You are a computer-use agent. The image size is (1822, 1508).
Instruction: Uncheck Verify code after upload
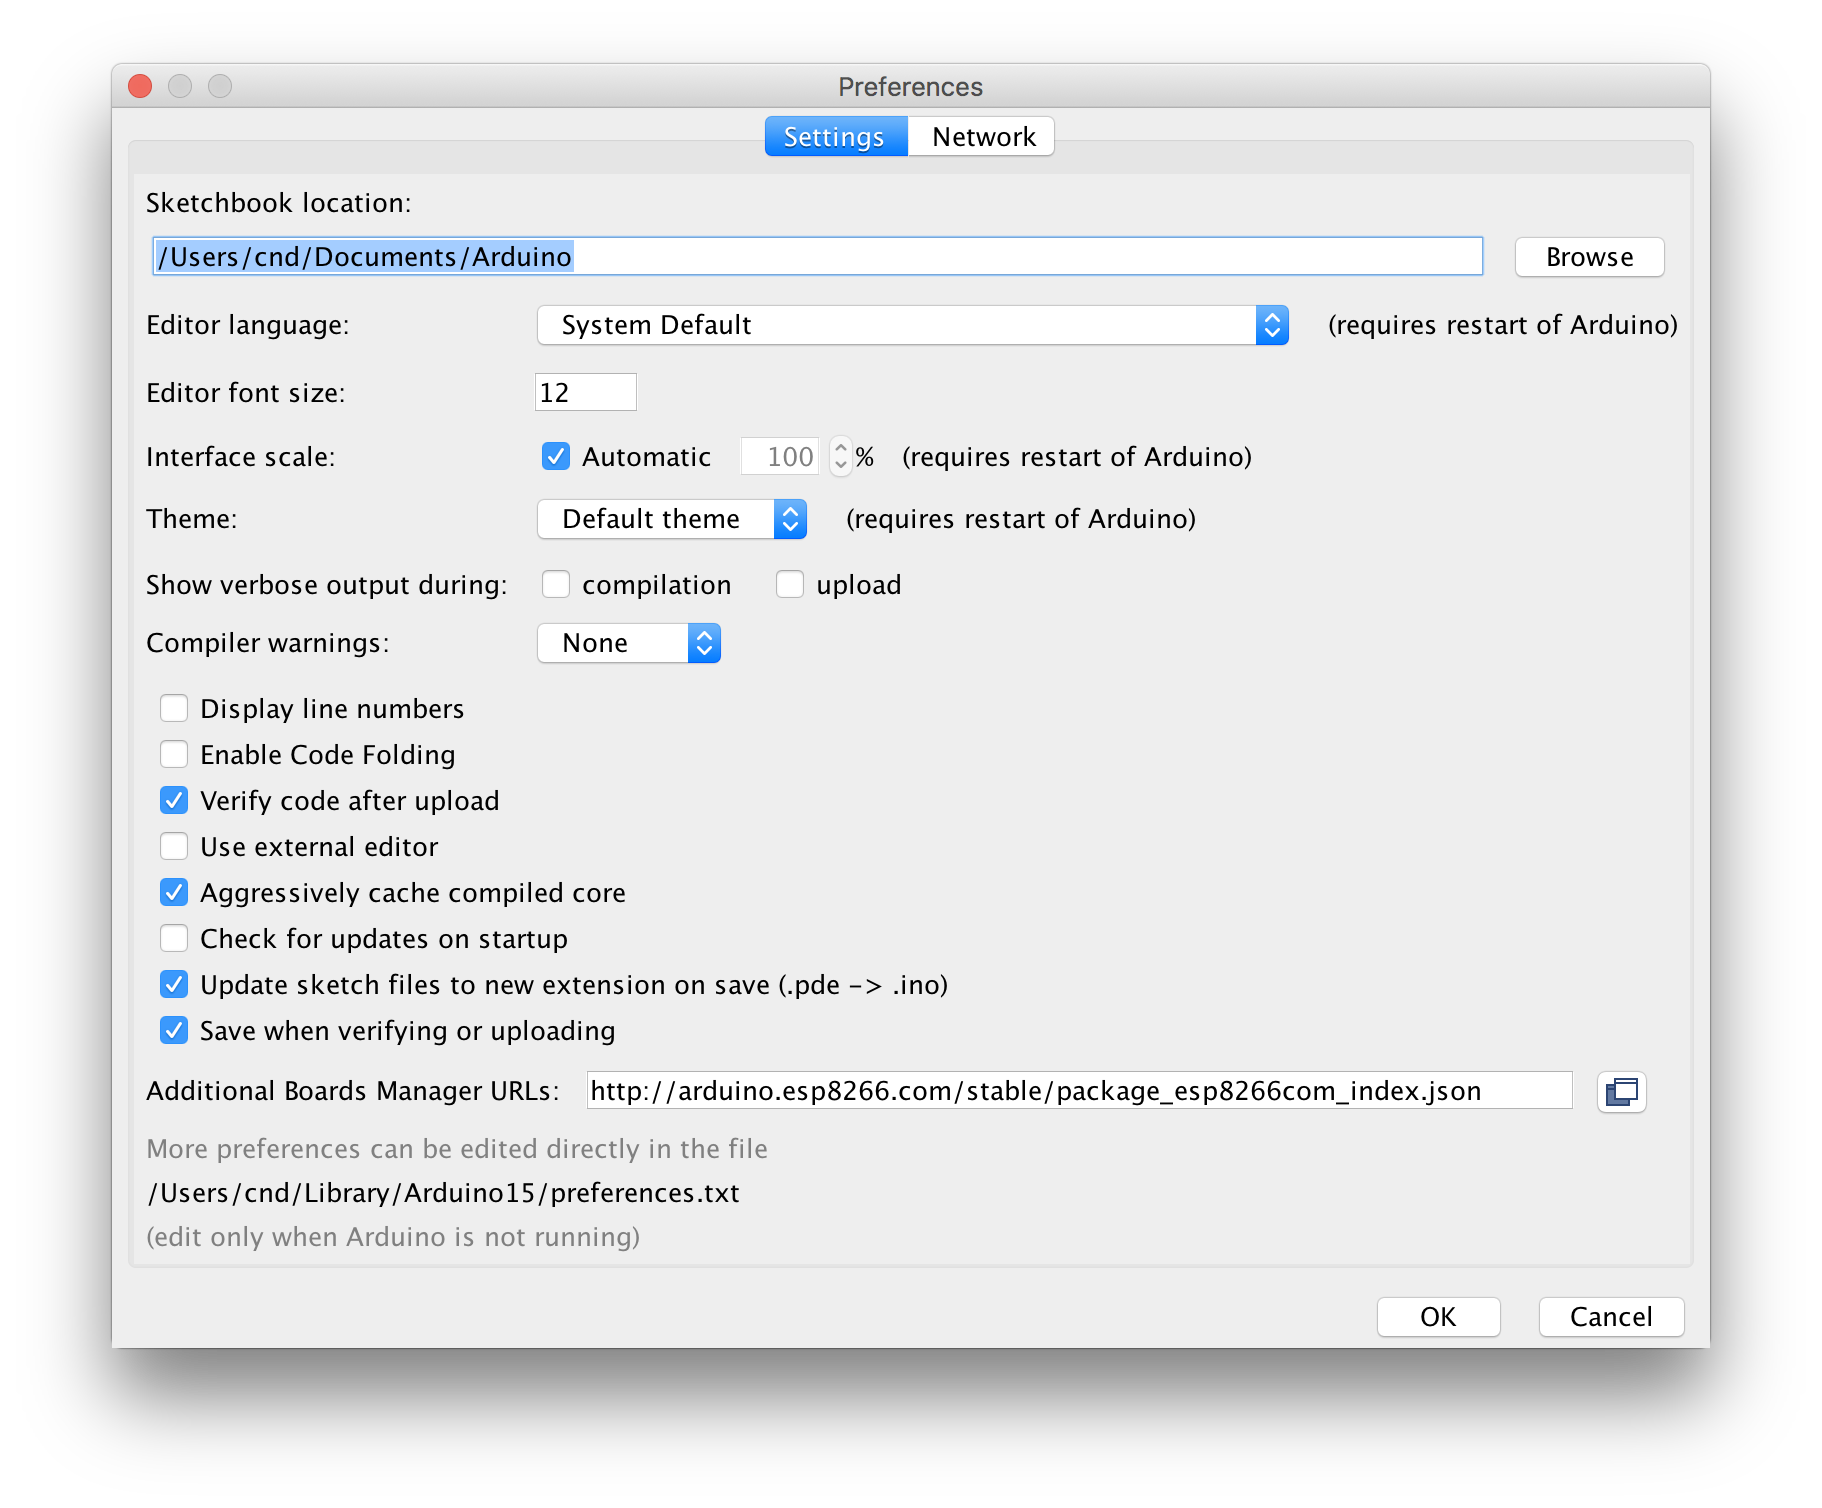click(174, 801)
